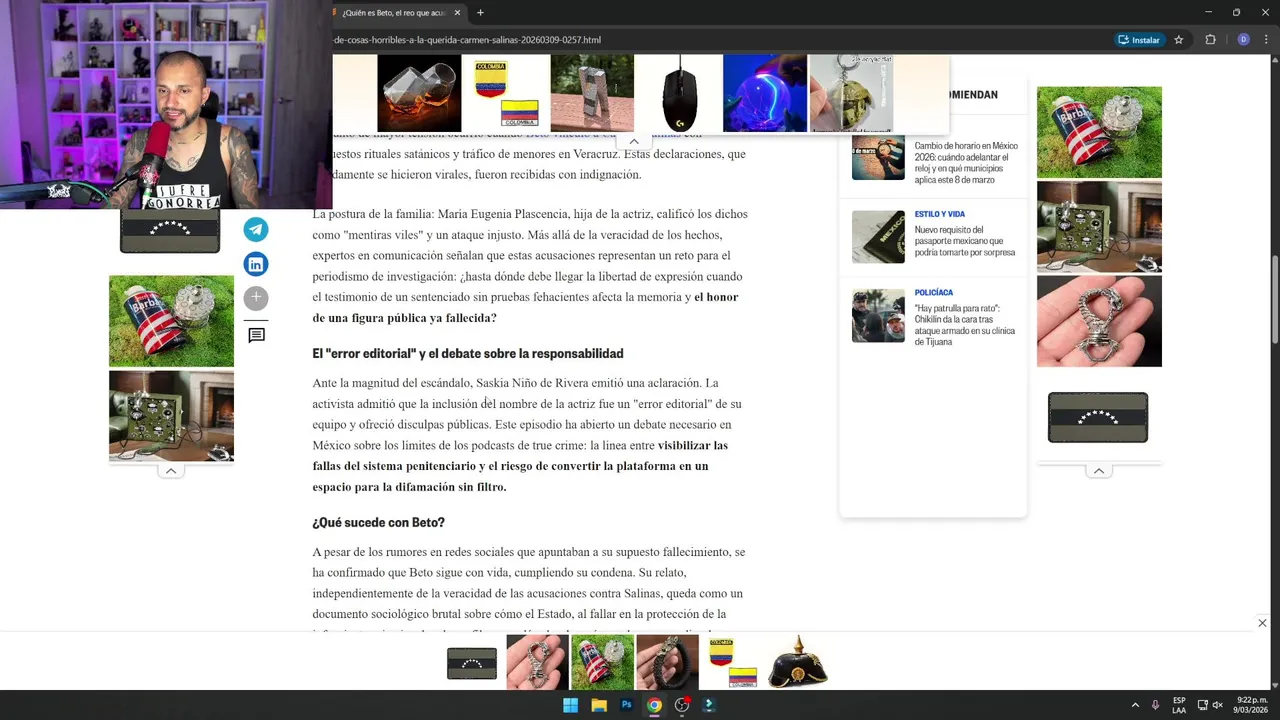The width and height of the screenshot is (1280, 720).
Task: Close the bottom ad banner
Action: 1262,623
